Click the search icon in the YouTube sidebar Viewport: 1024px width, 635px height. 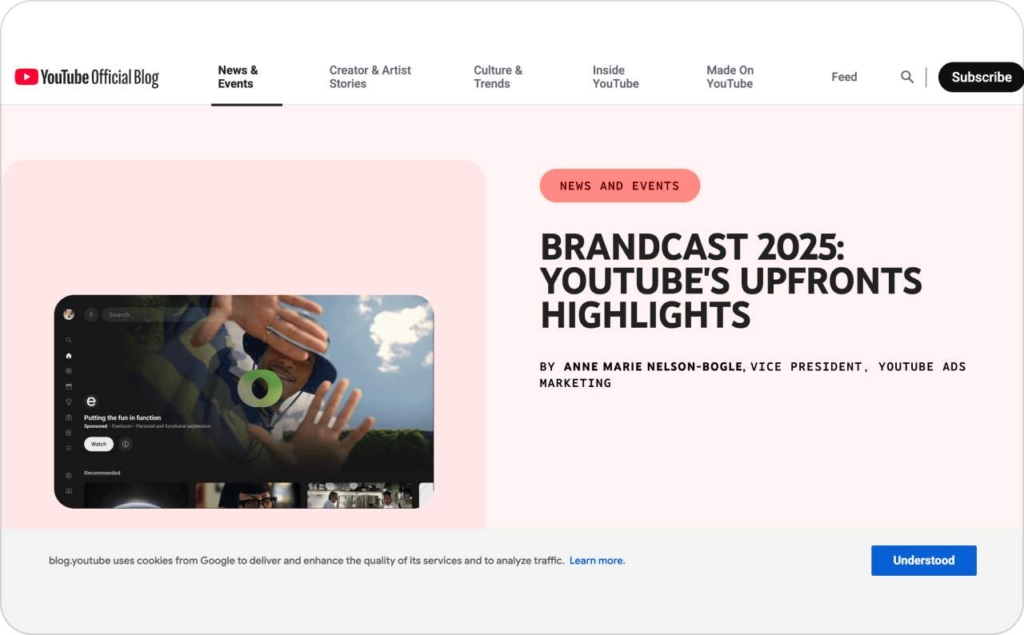tap(69, 339)
